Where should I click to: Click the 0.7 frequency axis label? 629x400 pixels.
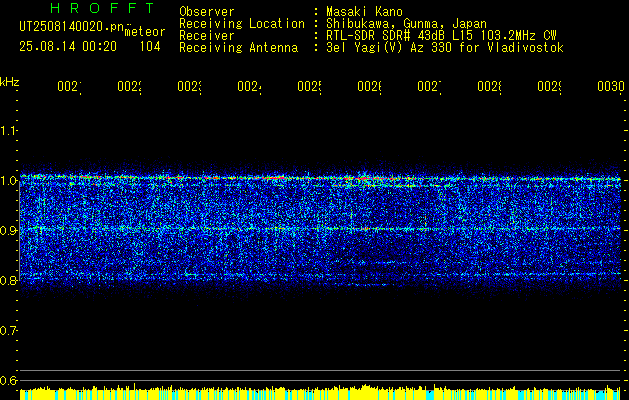(x=8, y=330)
